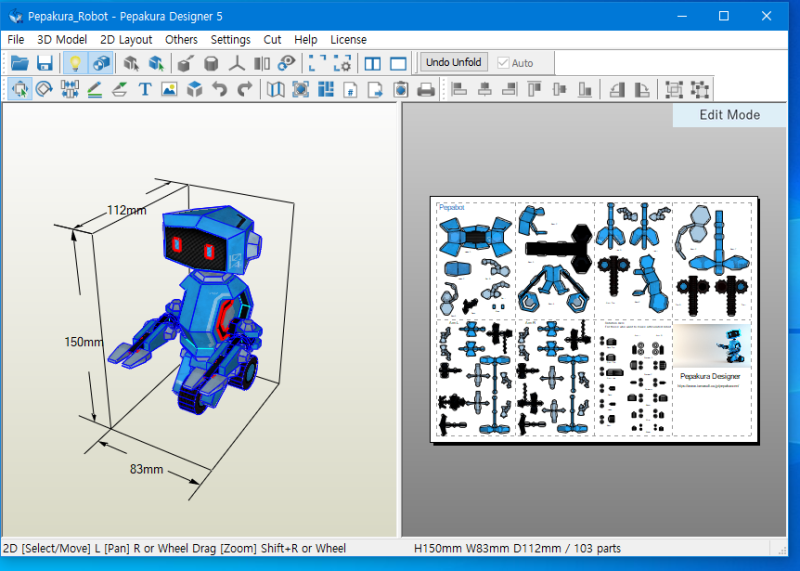Click the Undo arrow icon
The width and height of the screenshot is (800, 571).
tap(220, 89)
